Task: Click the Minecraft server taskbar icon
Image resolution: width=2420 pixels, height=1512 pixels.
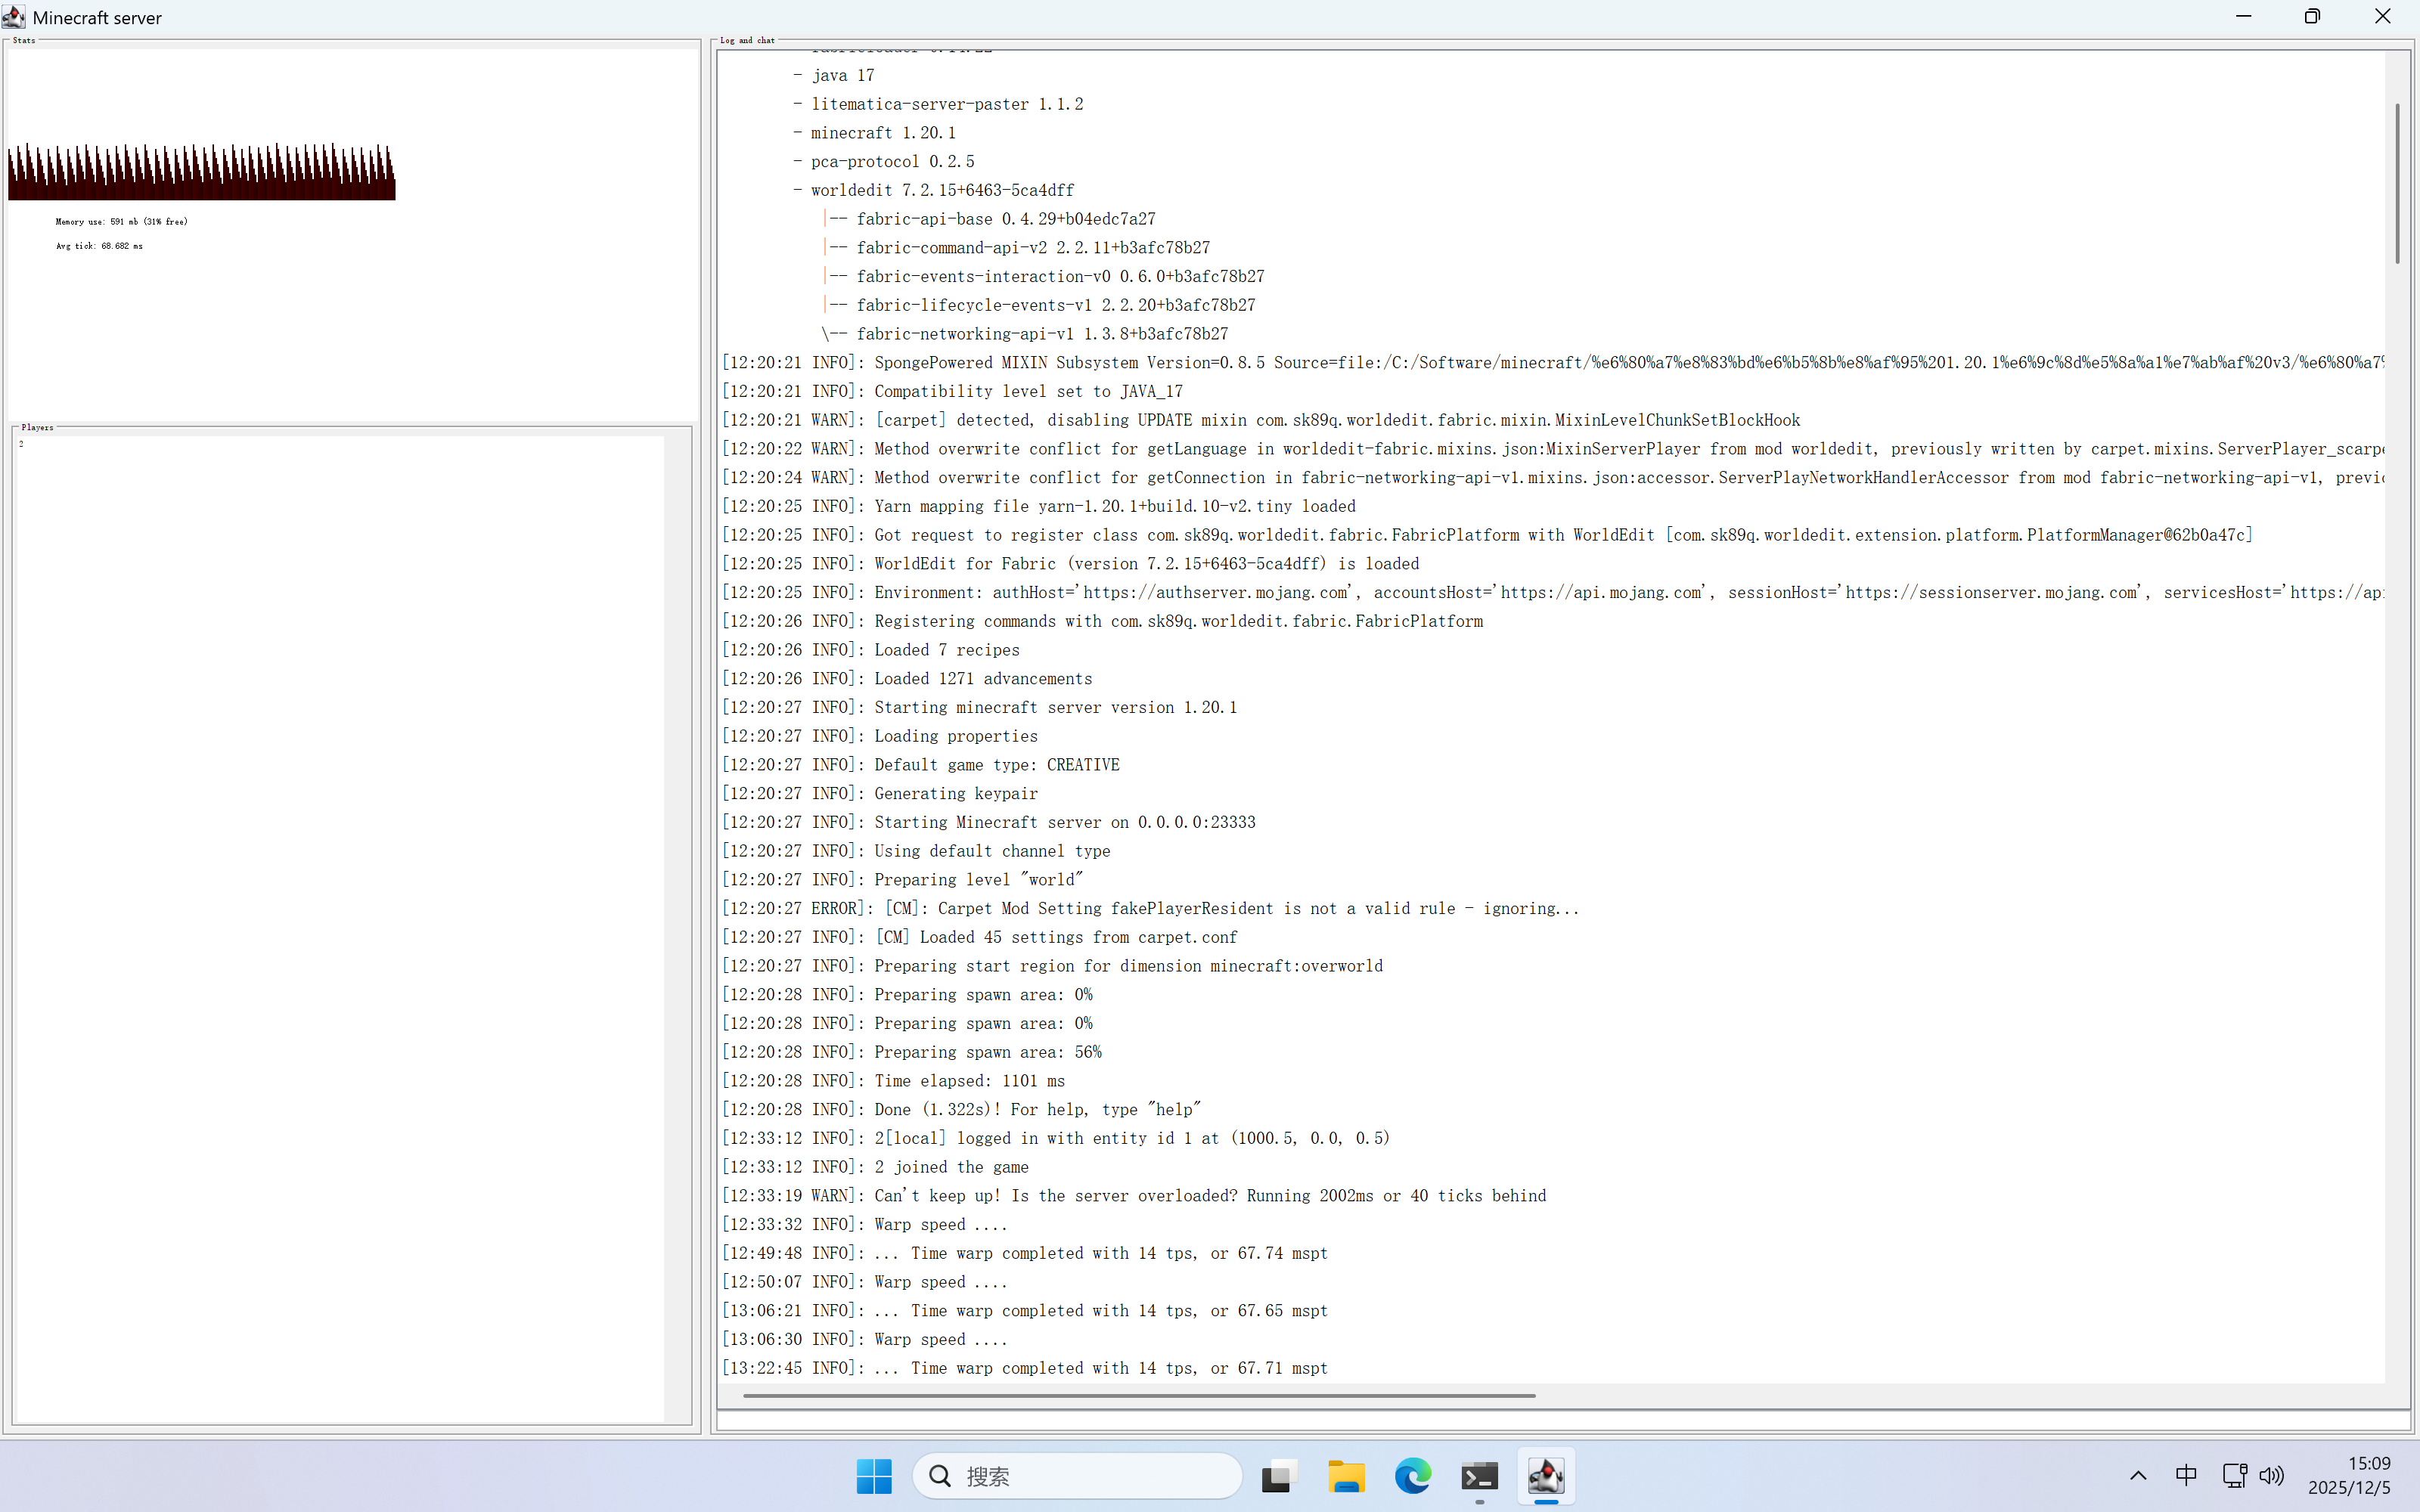Action: [1546, 1476]
